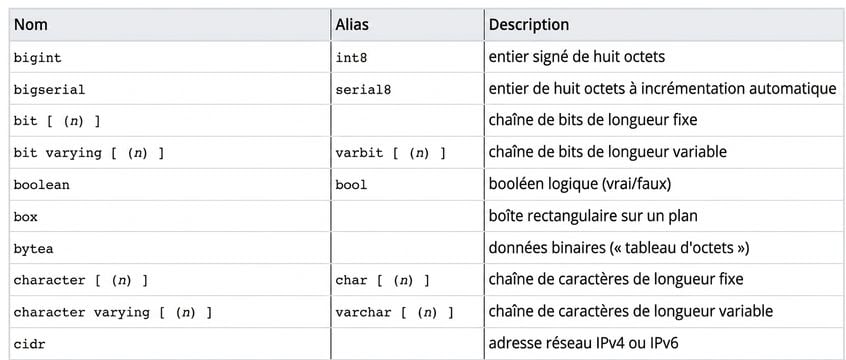Viewport: 846px width, 360px height.
Task: Select the bigint type name cell
Action: (x=169, y=57)
